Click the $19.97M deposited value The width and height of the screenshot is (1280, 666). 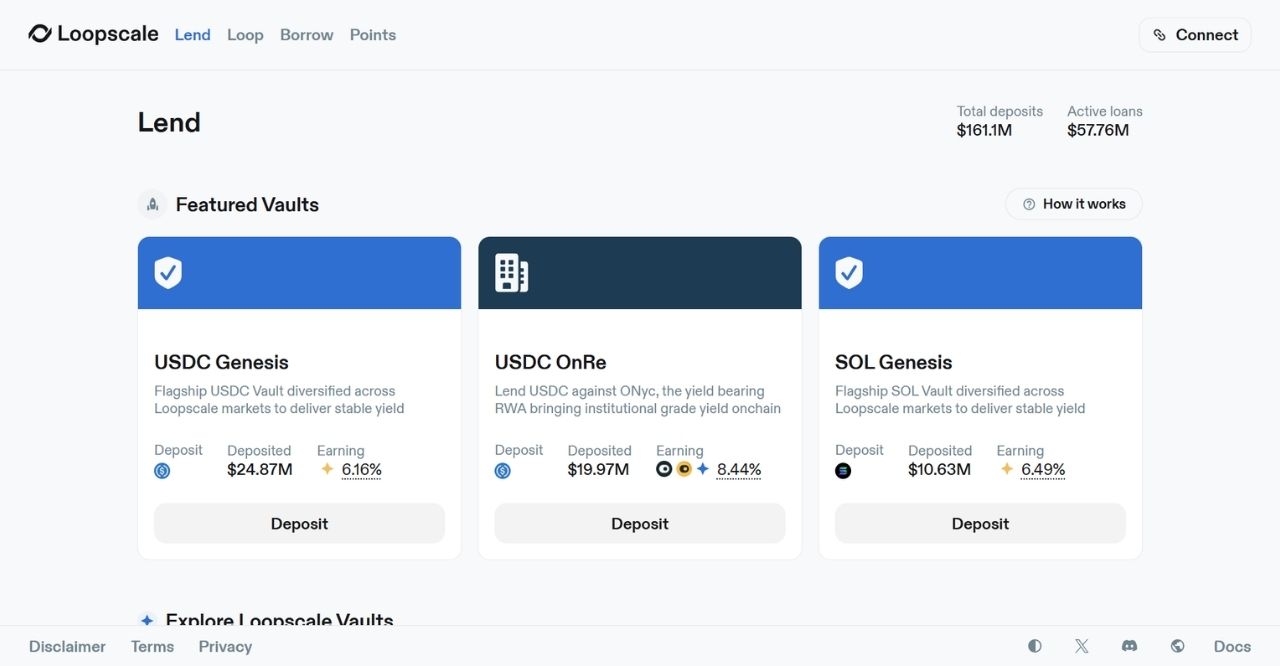599,470
